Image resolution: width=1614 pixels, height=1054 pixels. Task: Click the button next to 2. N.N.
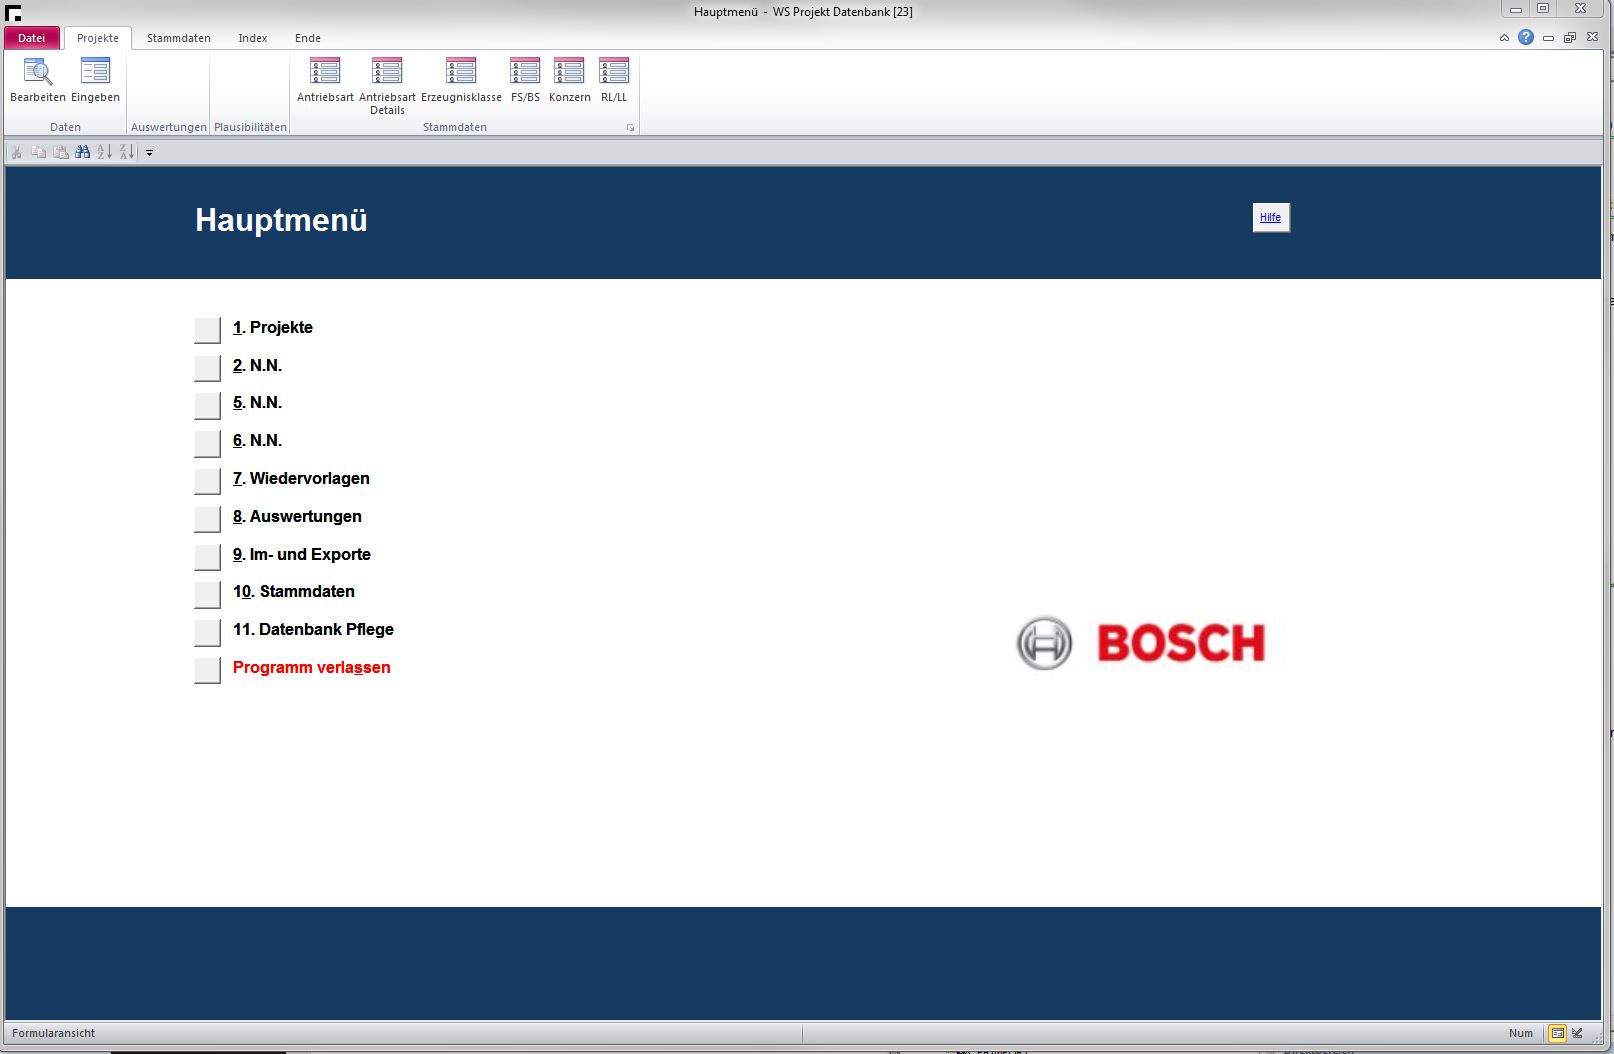[207, 367]
